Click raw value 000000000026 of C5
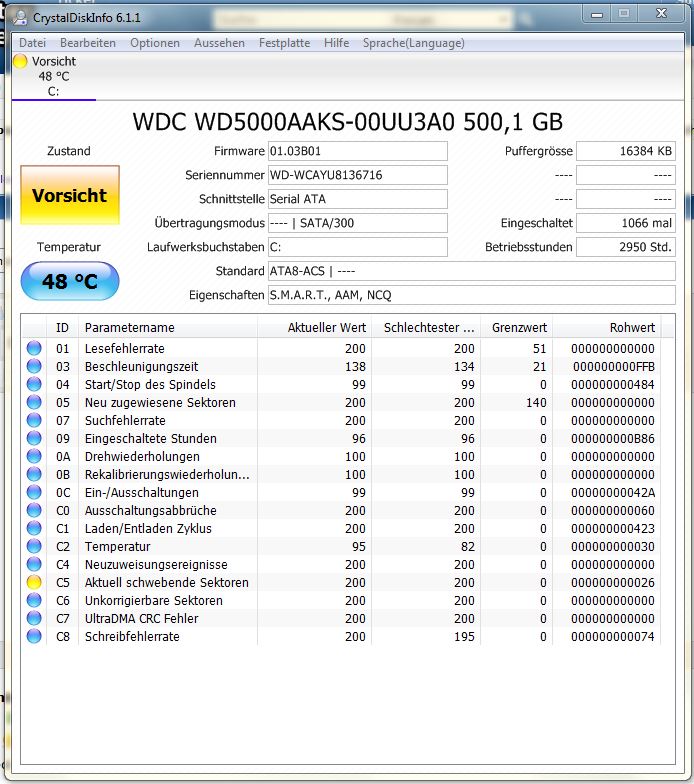Image resolution: width=694 pixels, height=784 pixels. pyautogui.click(x=613, y=582)
